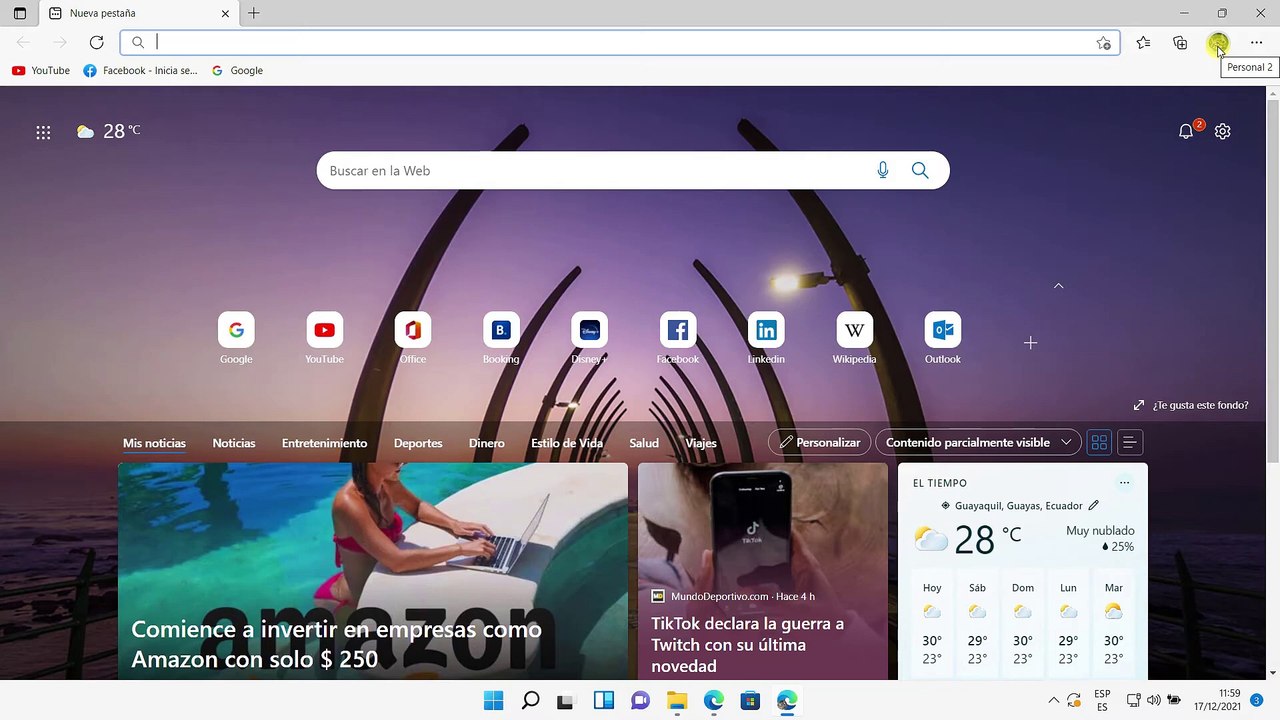
Task: Click ¿Te gusta este fondo? link
Action: (x=1191, y=405)
